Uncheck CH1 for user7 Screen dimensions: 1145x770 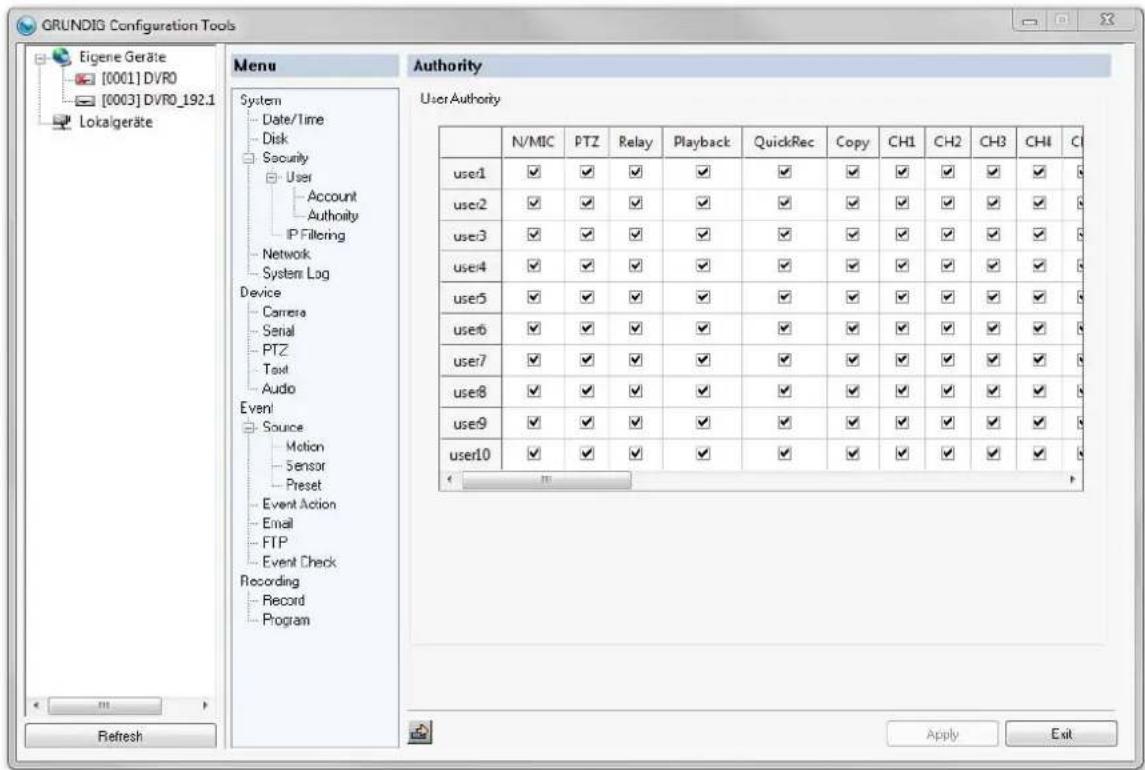(x=902, y=360)
